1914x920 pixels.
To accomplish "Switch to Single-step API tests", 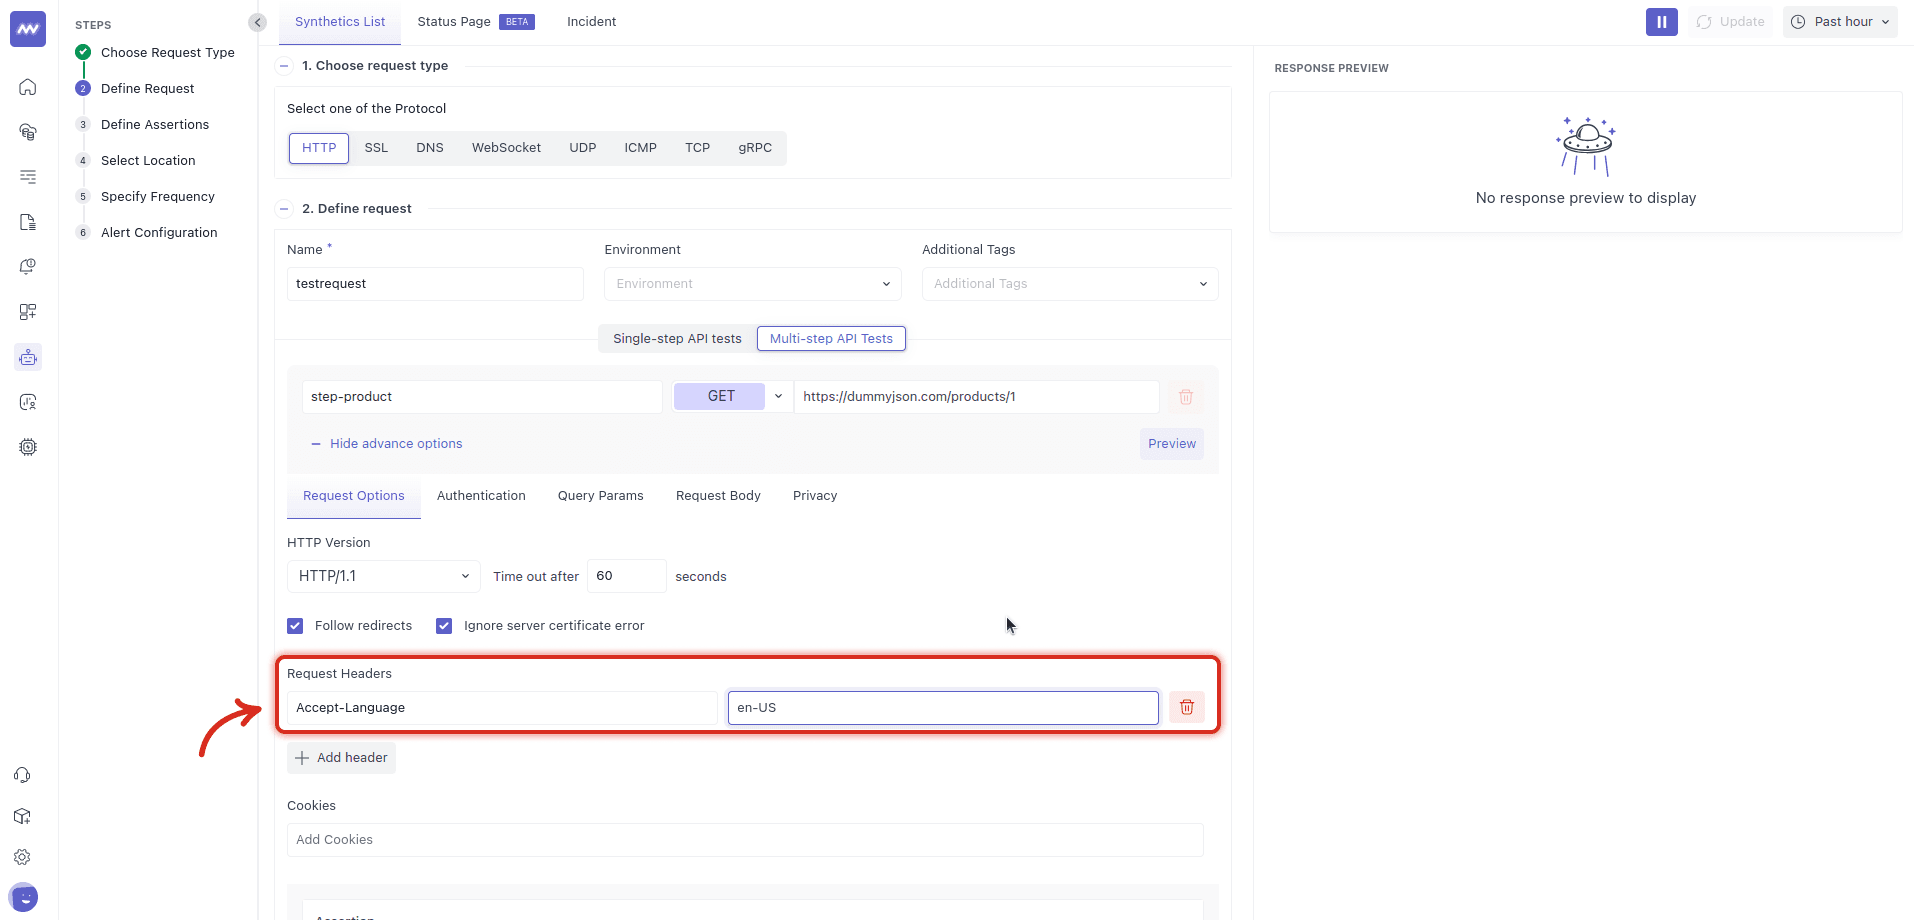I will tap(677, 339).
